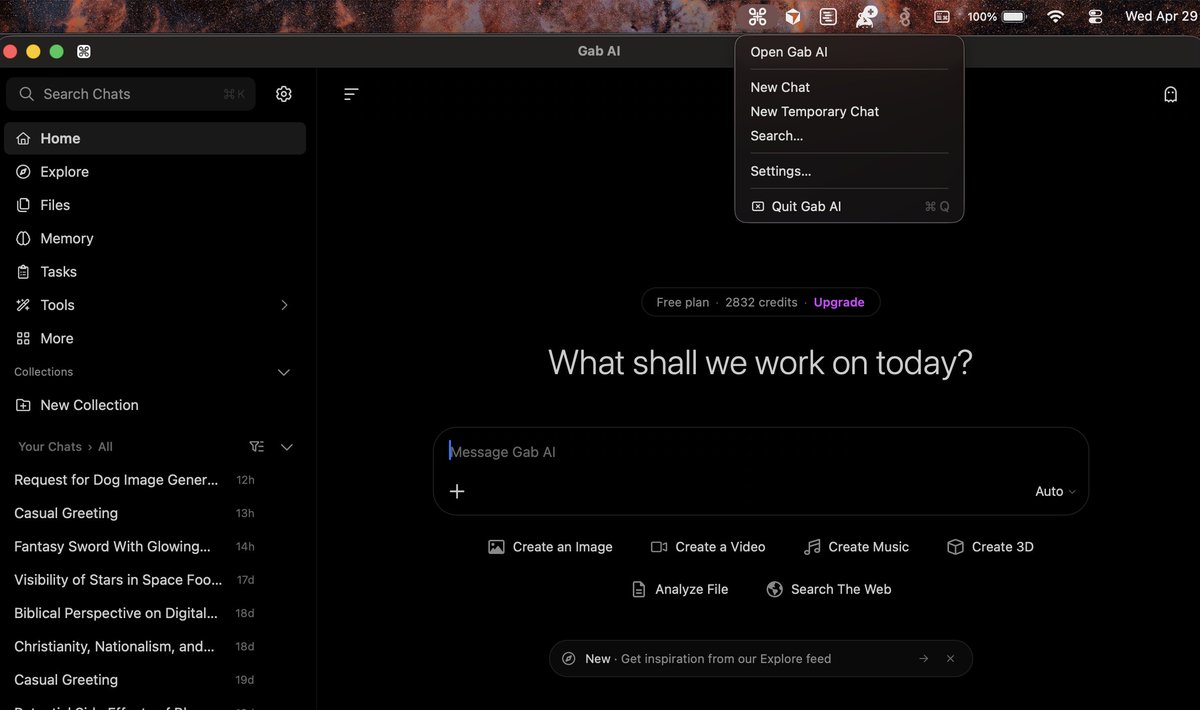The width and height of the screenshot is (1200, 710).
Task: Click Create a Video button
Action: coord(708,547)
